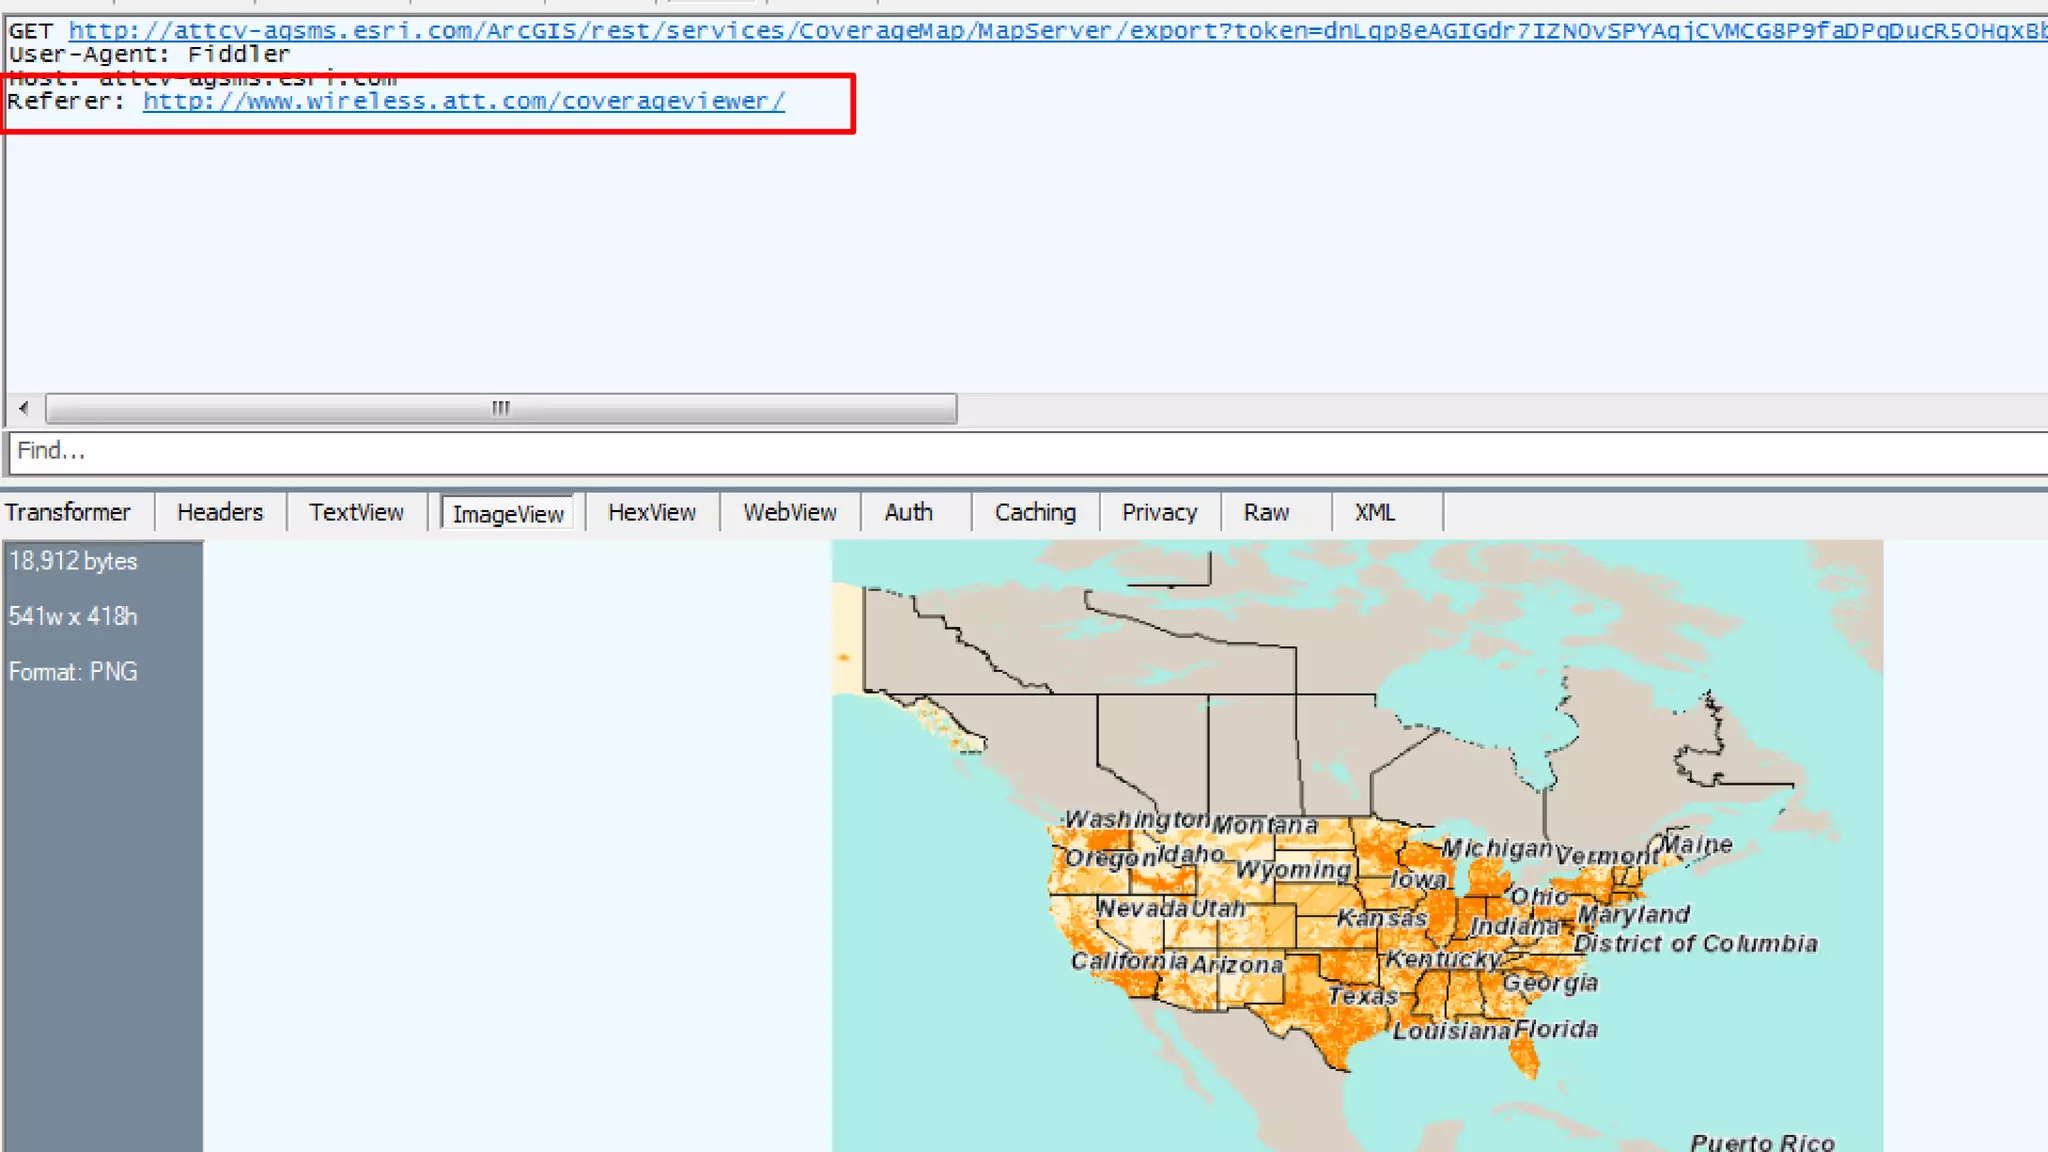The width and height of the screenshot is (2048, 1152).
Task: Switch to the HexView tab
Action: click(652, 513)
